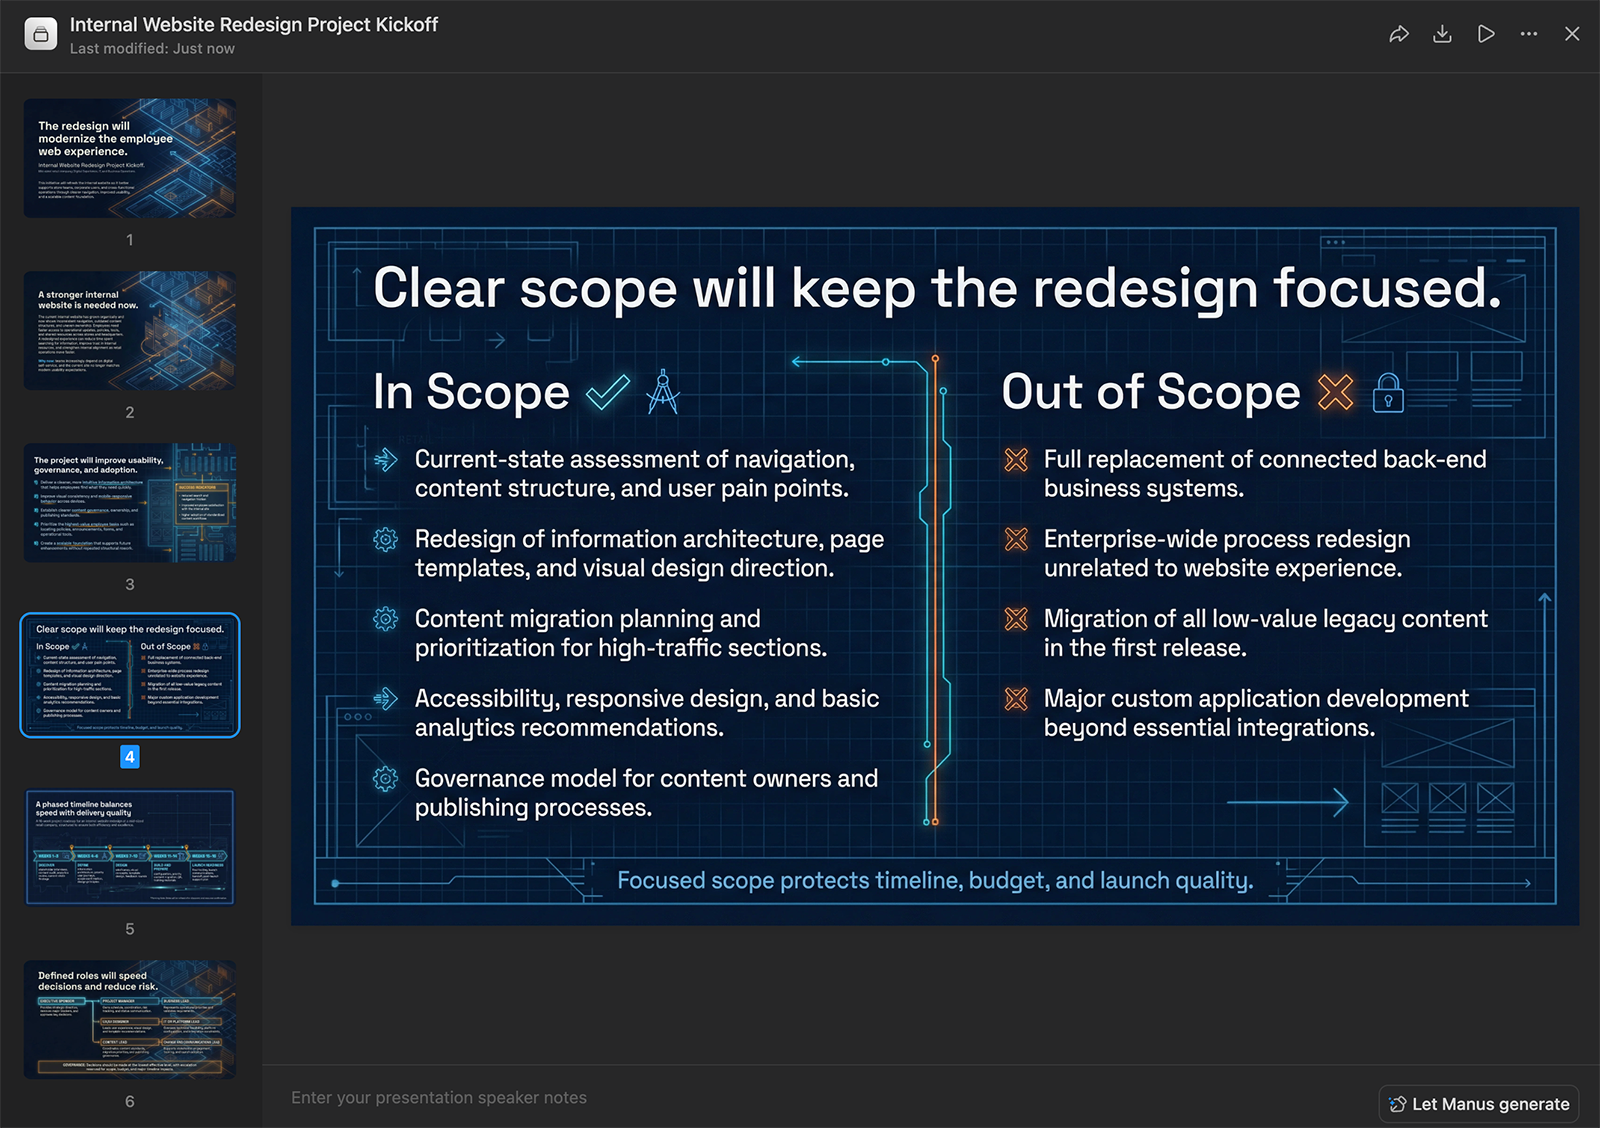The width and height of the screenshot is (1600, 1128).
Task: Click the compass icon beside In Scope
Action: coord(662,392)
